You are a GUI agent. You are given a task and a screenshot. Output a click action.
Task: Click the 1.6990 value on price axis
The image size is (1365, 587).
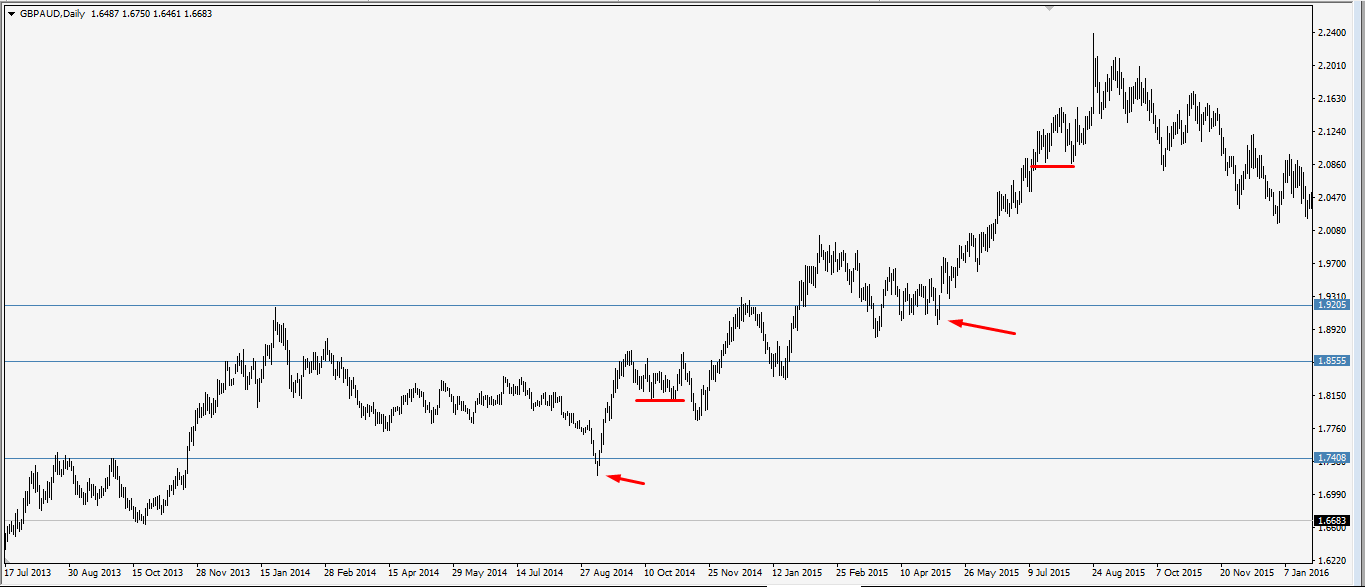click(1331, 495)
